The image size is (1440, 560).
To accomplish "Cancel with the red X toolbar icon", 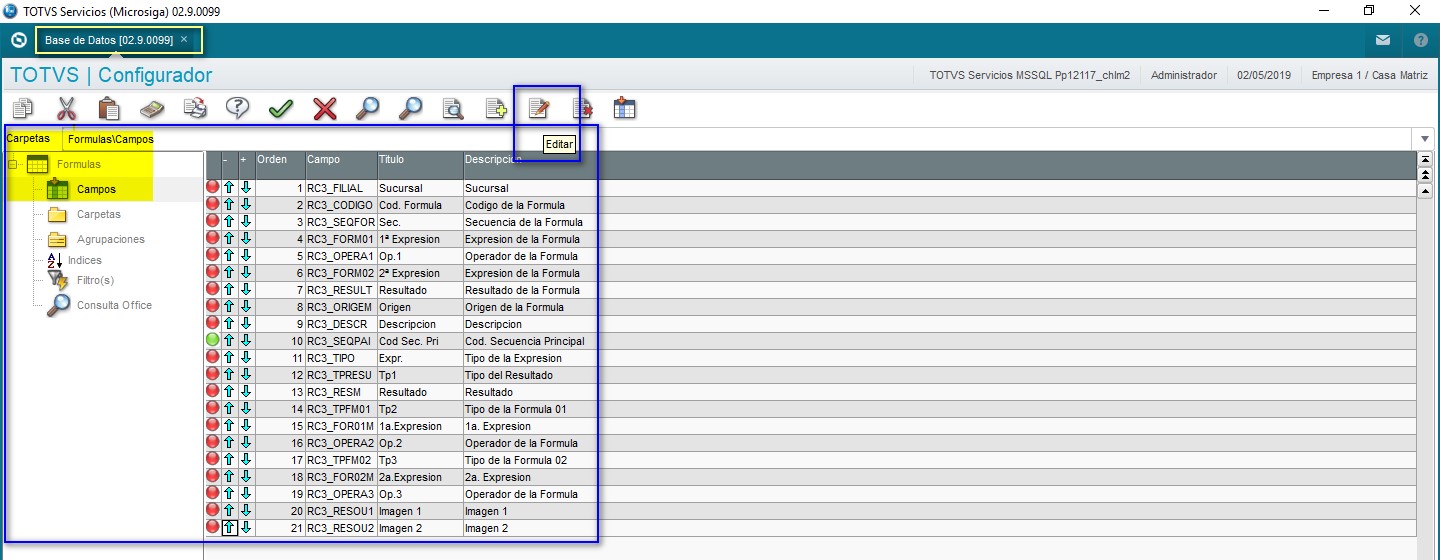I will 324,108.
